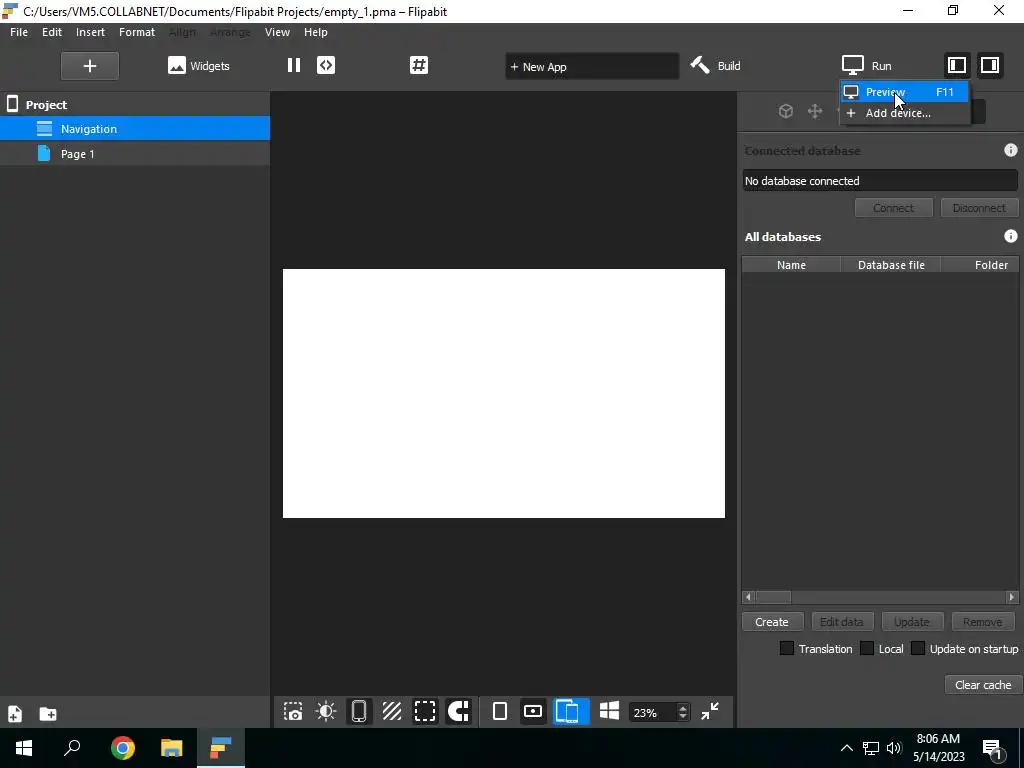Screen dimensions: 1024x768
Task: Click the 23% zoom stepper arrows
Action: pos(682,712)
